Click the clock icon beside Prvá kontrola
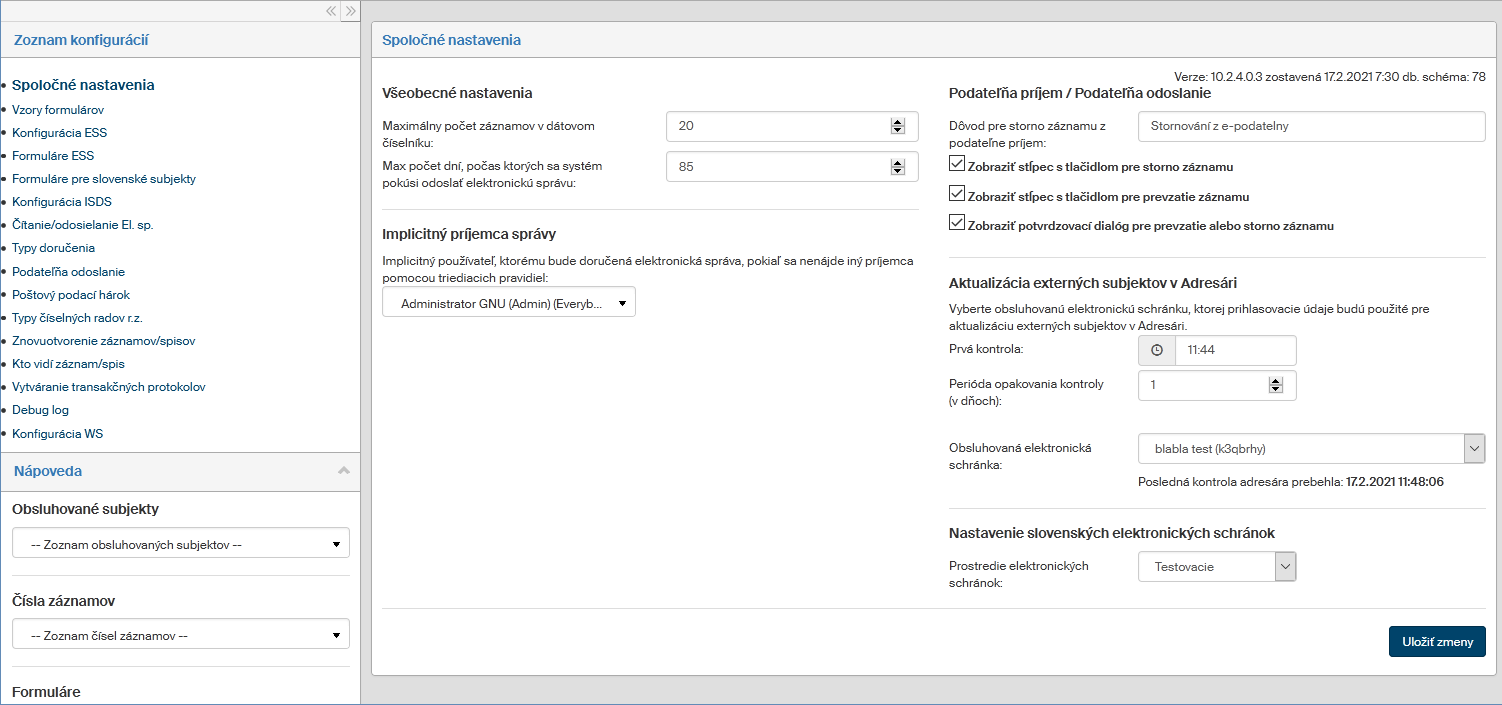 tap(1157, 350)
